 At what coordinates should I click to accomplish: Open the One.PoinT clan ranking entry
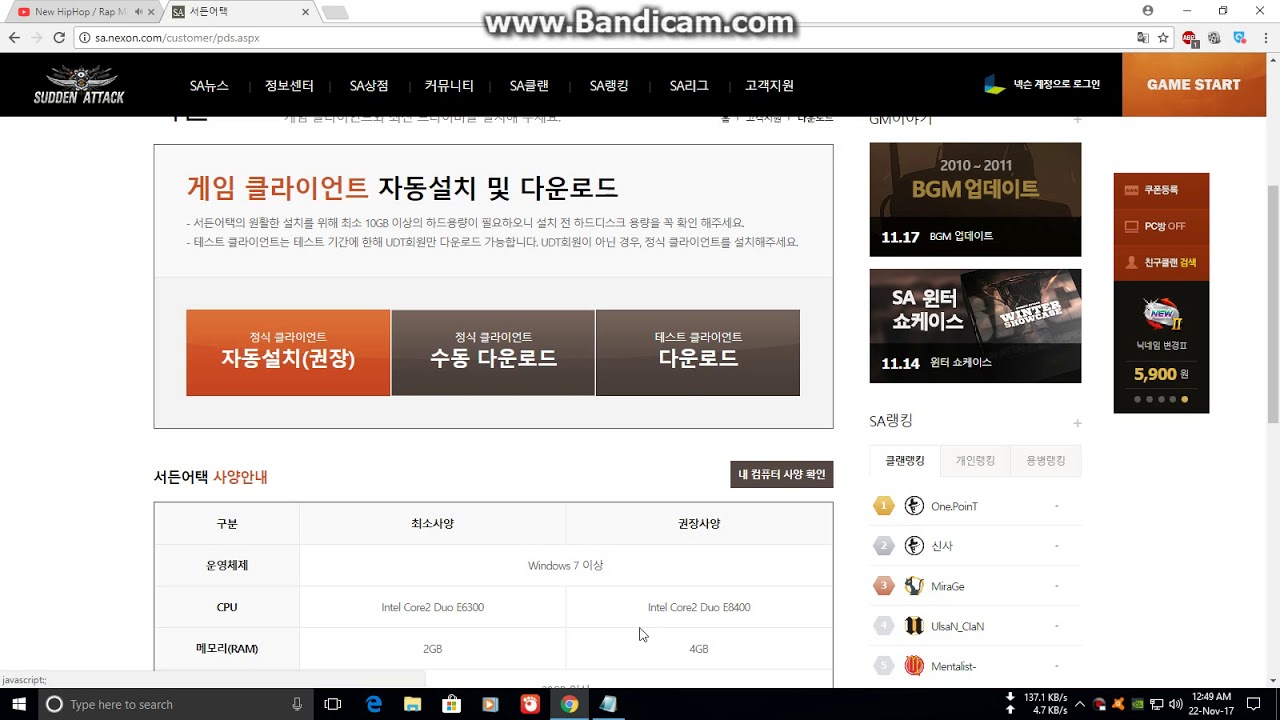975,506
